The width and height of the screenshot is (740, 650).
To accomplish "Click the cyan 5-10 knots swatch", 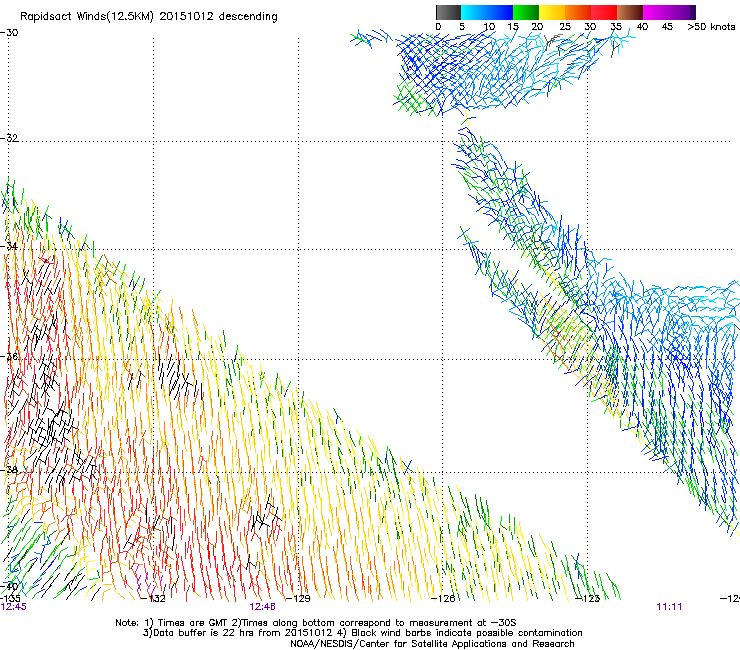I will click(474, 12).
